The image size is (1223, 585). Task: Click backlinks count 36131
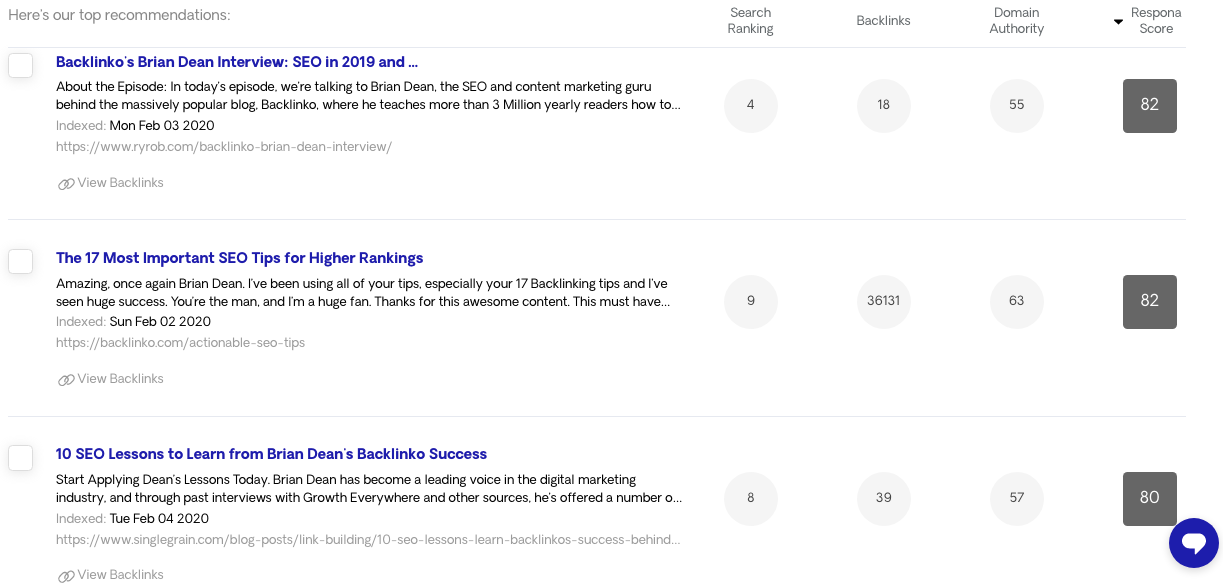click(x=884, y=301)
